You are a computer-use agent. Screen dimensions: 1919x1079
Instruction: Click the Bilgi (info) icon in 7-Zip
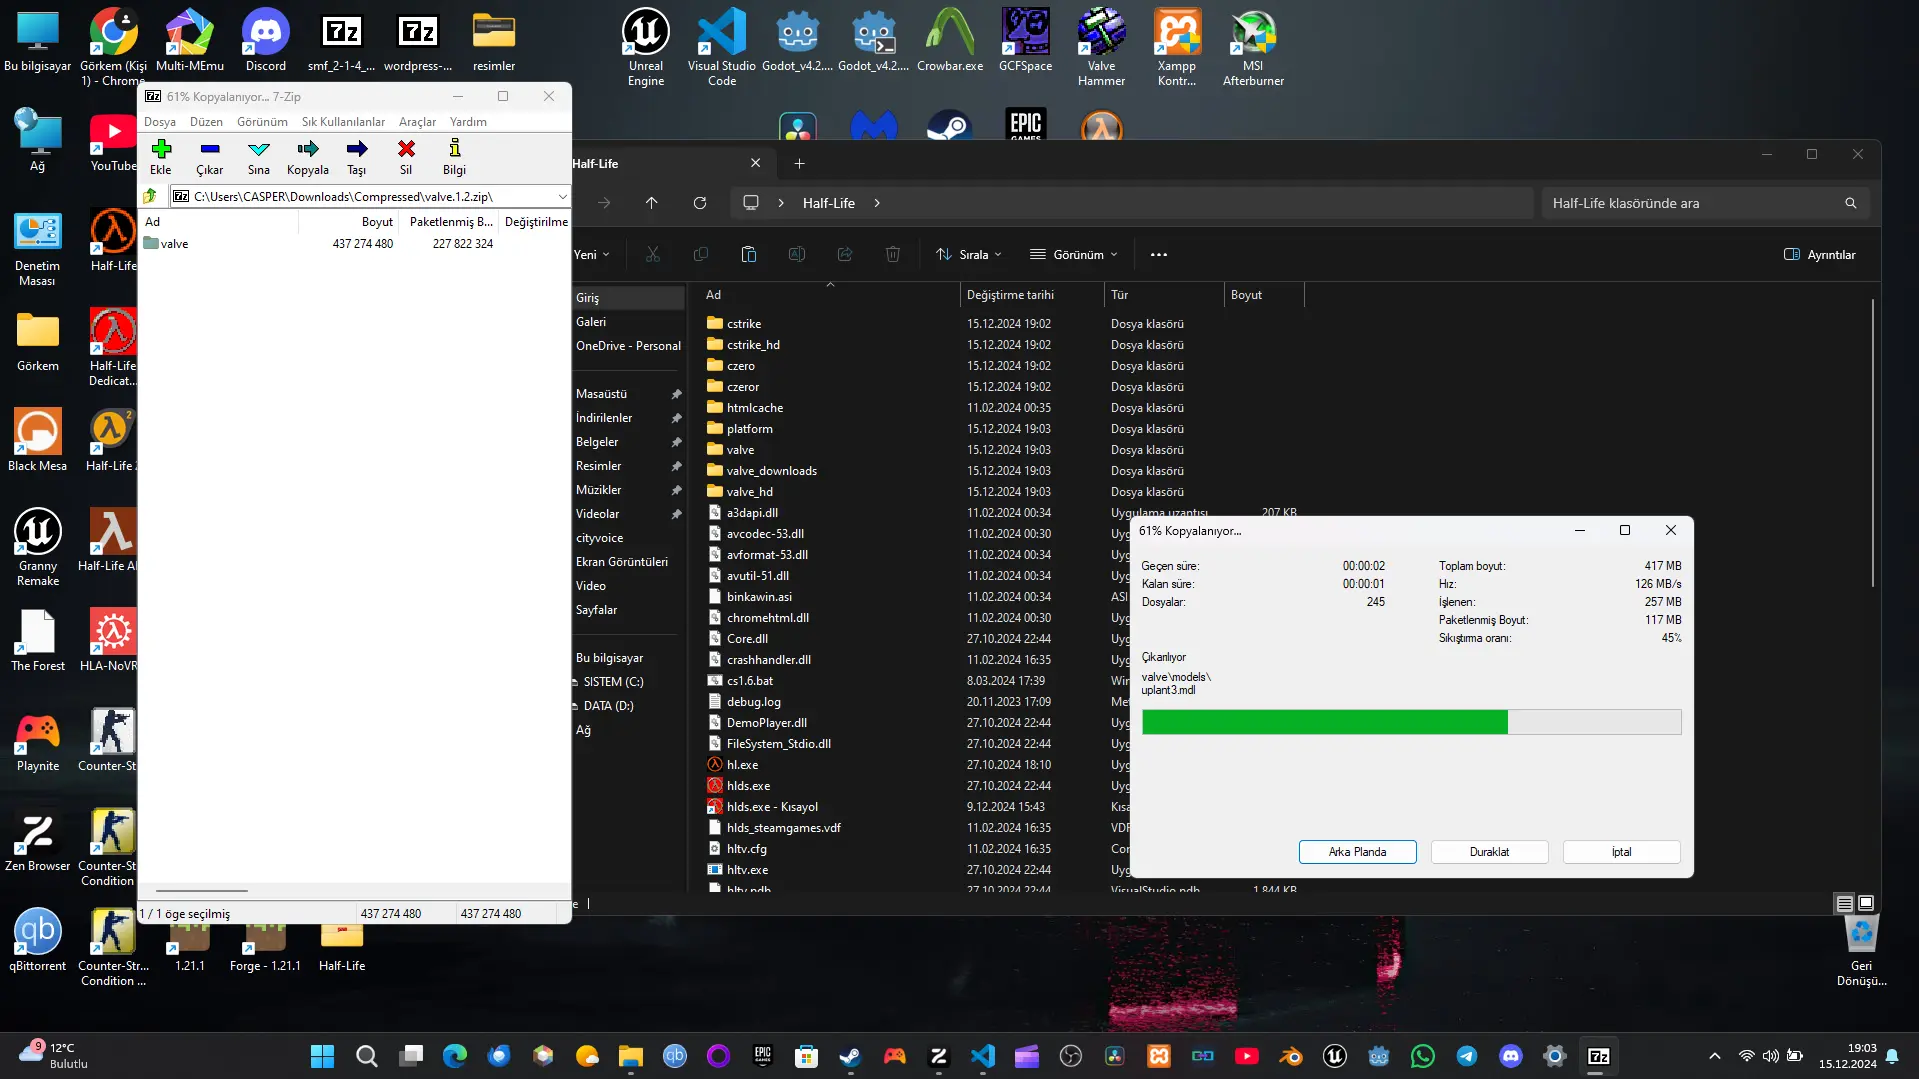(x=455, y=157)
